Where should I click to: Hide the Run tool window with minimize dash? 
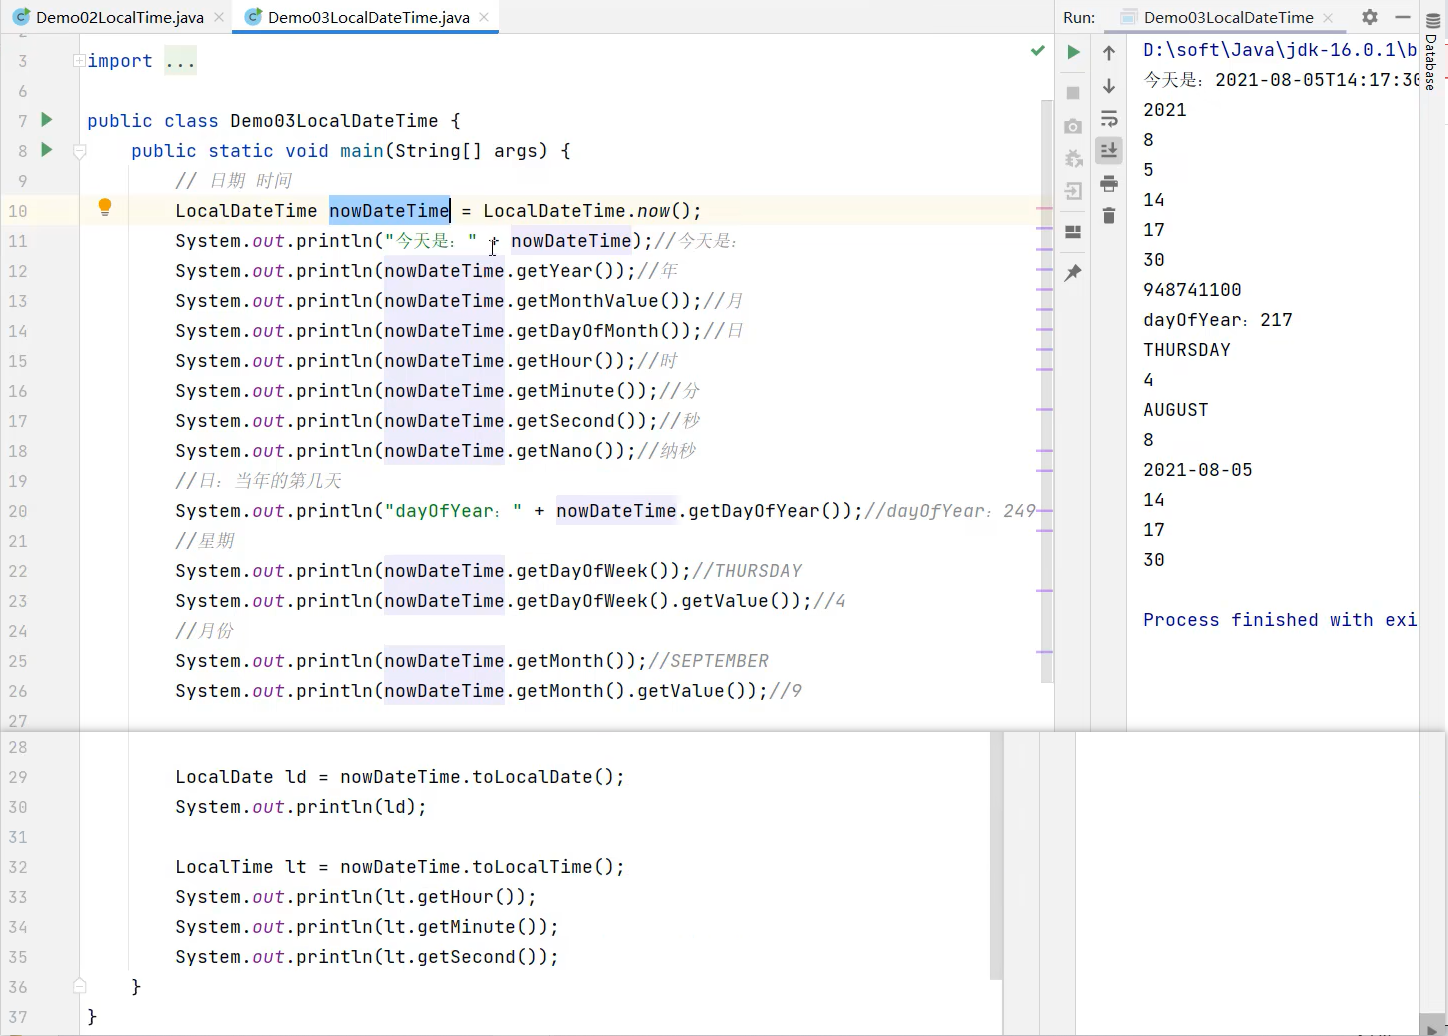tap(1403, 17)
